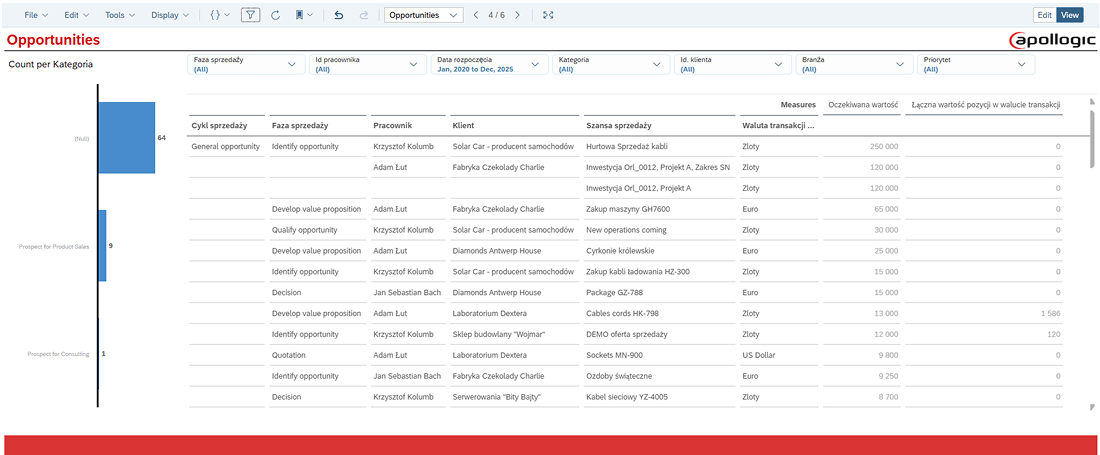Viewport: 1100px width, 455px height.
Task: Switch to View mode
Action: coord(1070,15)
